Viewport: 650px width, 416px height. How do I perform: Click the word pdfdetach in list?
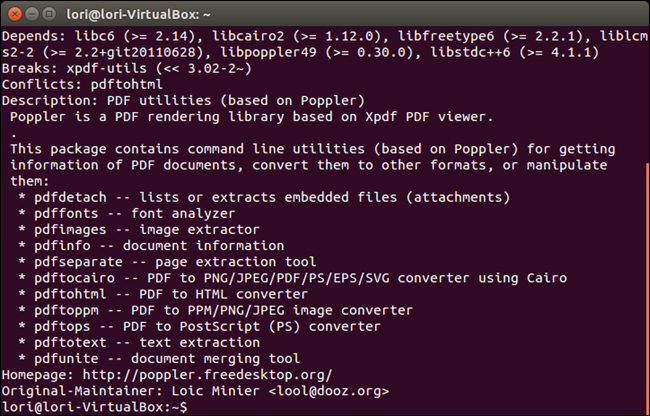[70, 197]
